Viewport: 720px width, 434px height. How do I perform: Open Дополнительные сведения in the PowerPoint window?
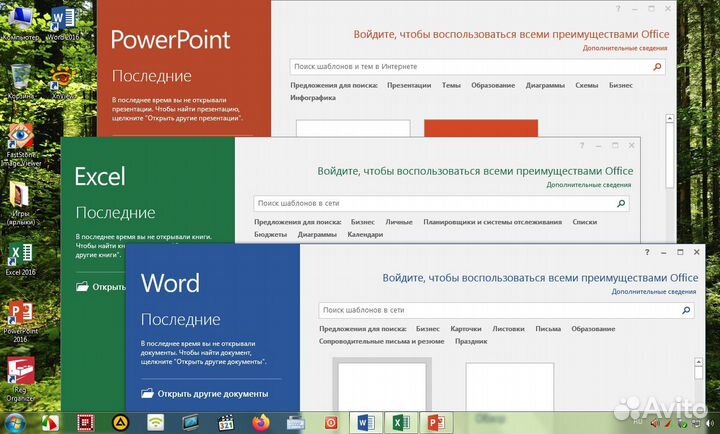[625, 48]
